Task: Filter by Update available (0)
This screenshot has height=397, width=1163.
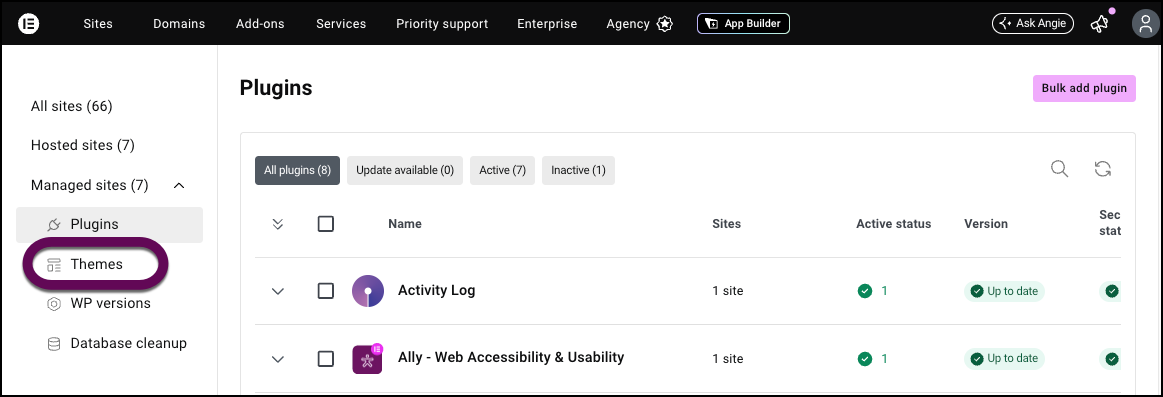Action: click(x=405, y=170)
